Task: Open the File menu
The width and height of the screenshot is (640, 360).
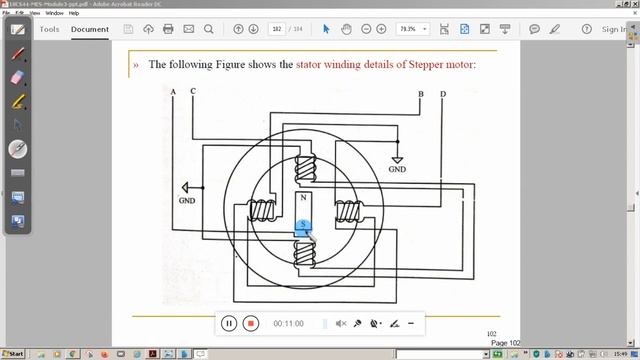Action: click(6, 13)
